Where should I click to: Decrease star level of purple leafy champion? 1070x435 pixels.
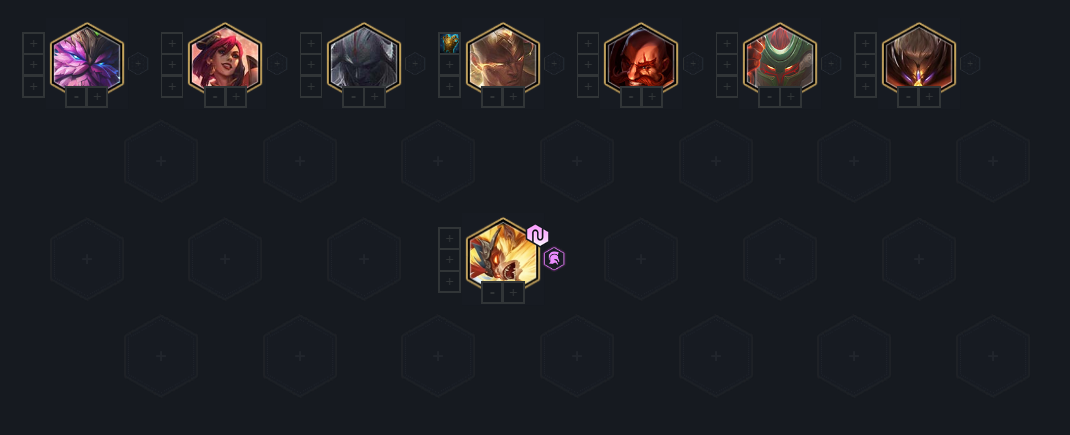(x=76, y=98)
